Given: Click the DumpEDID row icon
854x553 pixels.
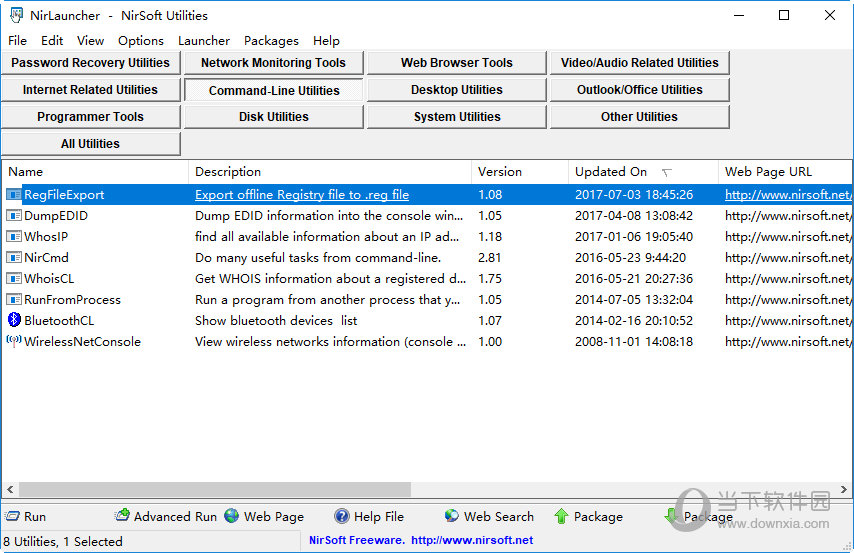Looking at the screenshot, I should coord(14,216).
